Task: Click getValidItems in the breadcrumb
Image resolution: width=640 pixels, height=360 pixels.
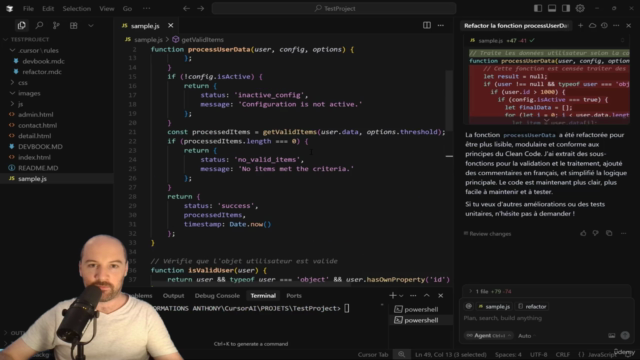Action: click(x=202, y=40)
